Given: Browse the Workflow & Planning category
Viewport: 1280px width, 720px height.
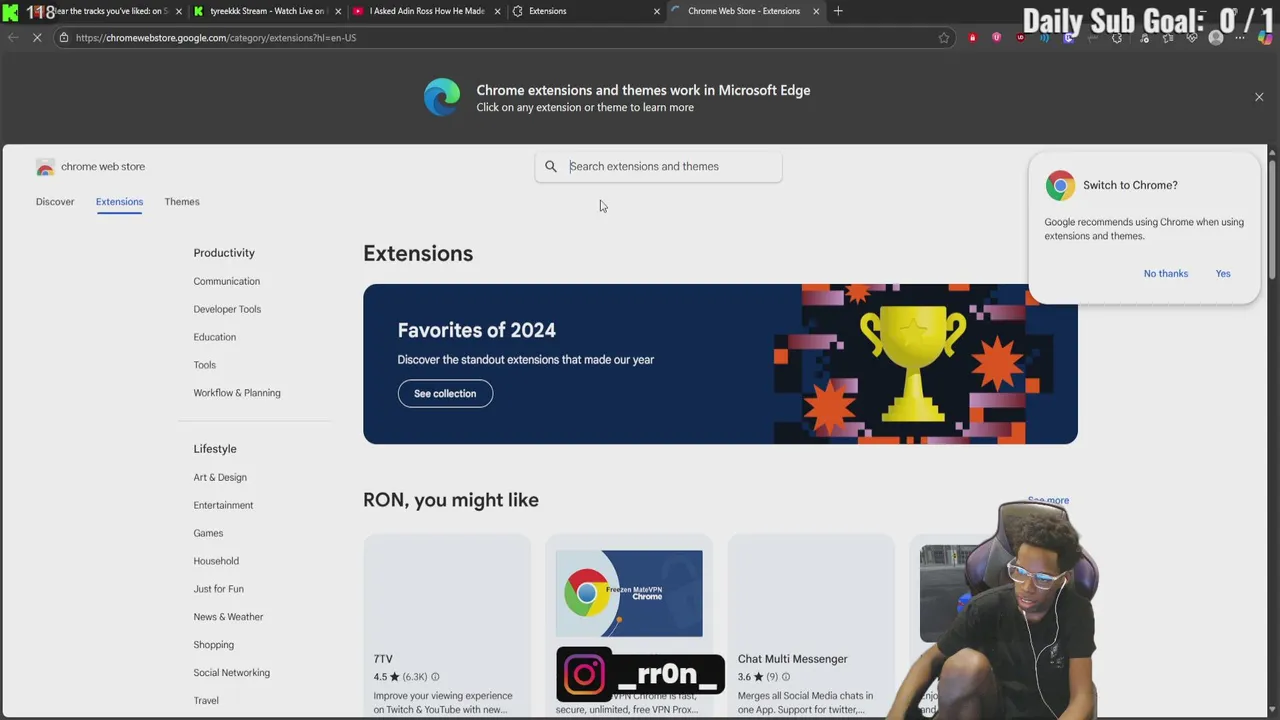Looking at the screenshot, I should pos(237,394).
